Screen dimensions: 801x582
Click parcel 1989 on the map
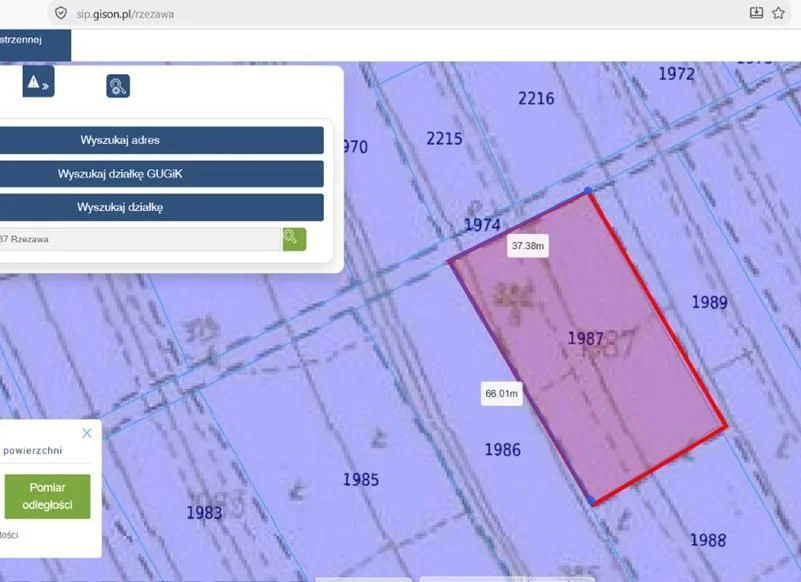[x=710, y=302]
